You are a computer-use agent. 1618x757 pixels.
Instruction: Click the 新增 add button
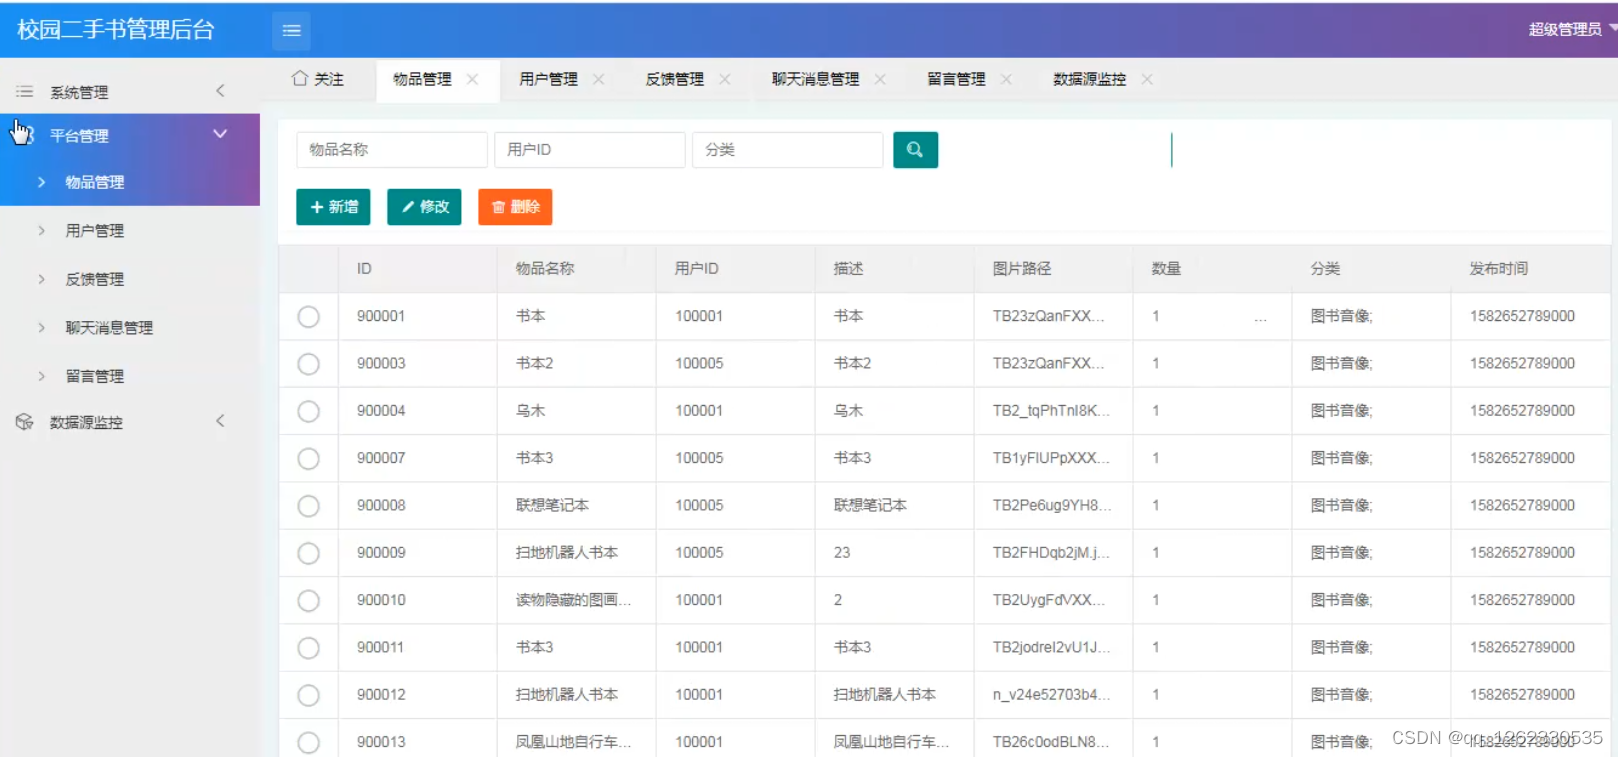(x=334, y=207)
